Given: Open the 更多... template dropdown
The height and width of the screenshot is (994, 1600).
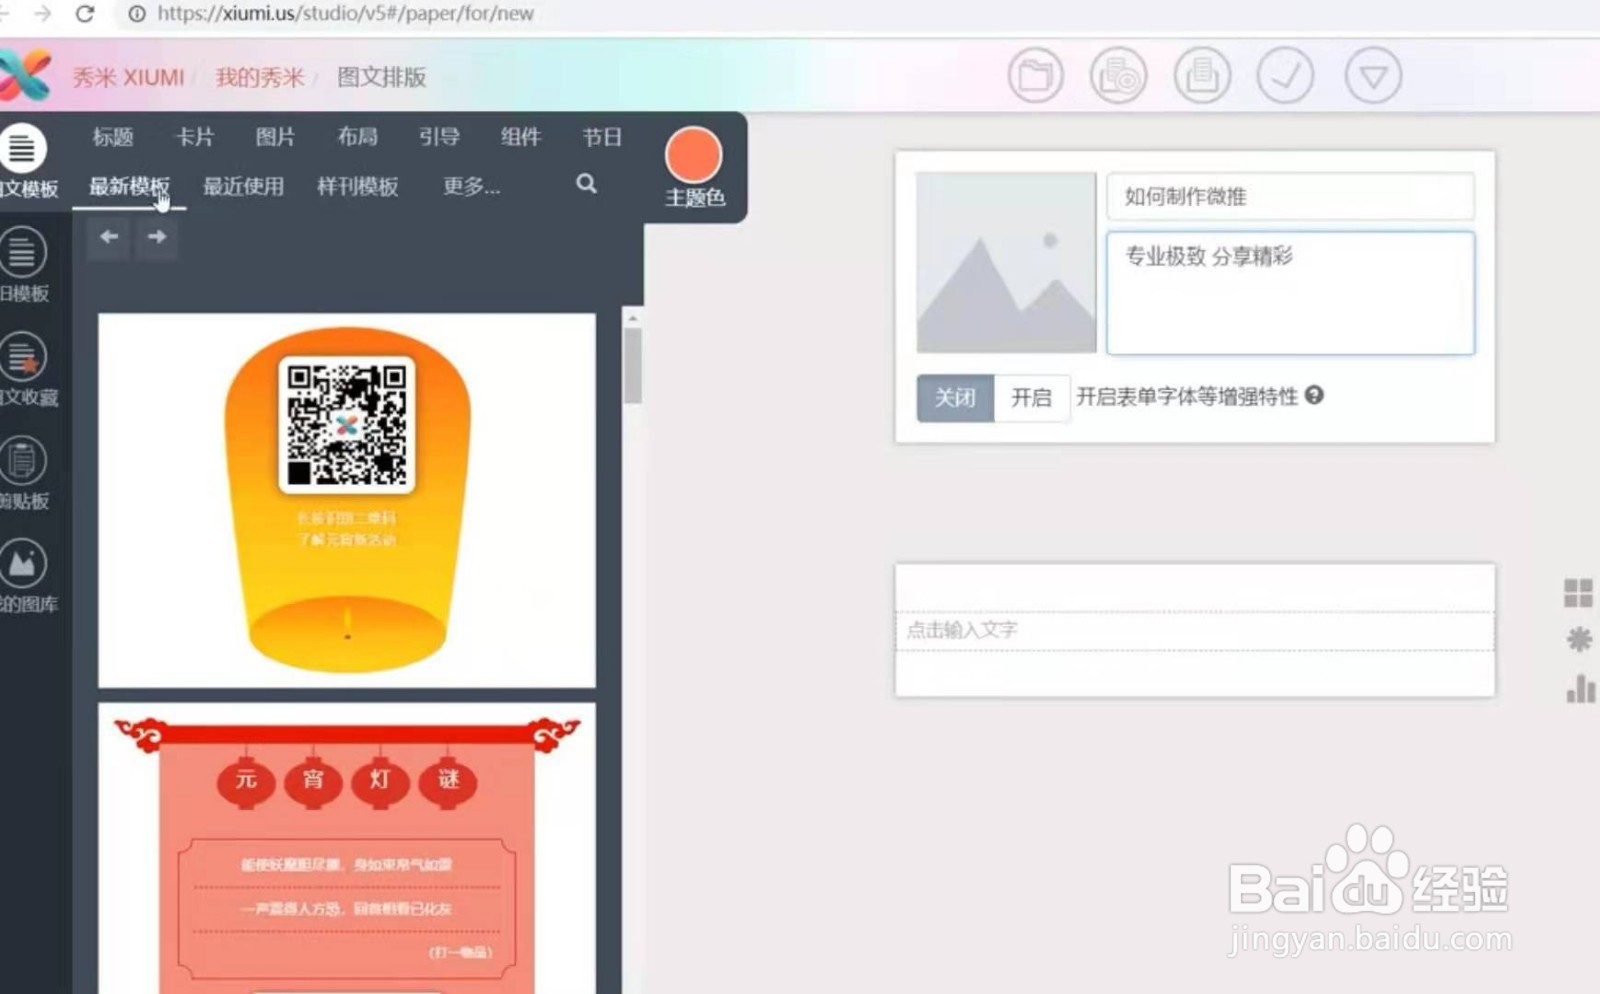Looking at the screenshot, I should point(471,186).
